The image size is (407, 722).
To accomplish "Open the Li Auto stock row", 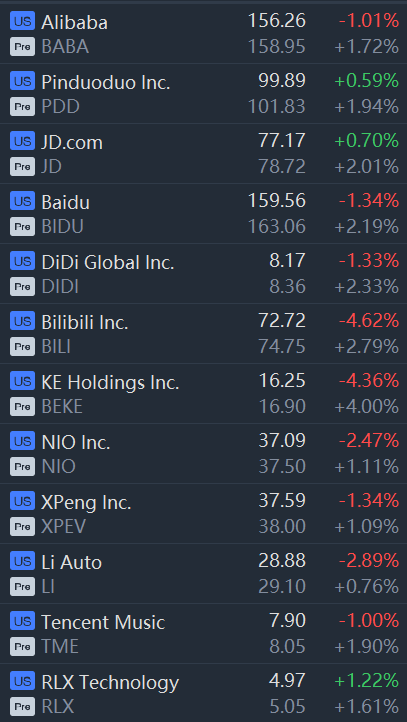I will point(204,574).
